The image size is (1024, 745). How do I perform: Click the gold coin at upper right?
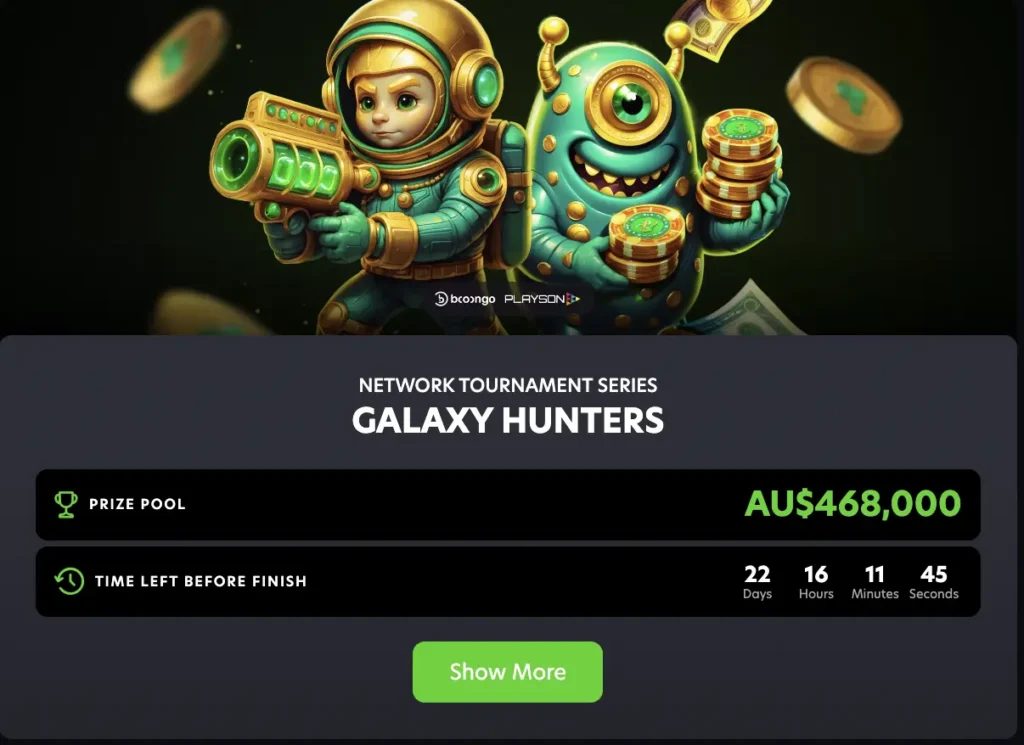coord(842,104)
